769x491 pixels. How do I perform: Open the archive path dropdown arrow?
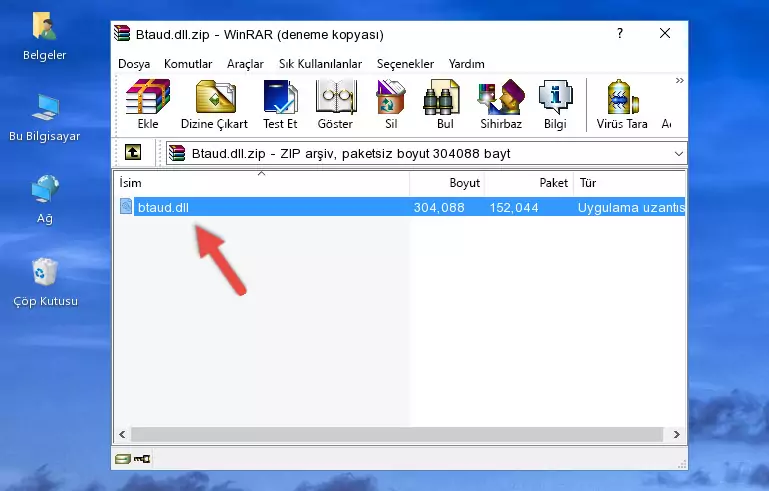pyautogui.click(x=678, y=154)
